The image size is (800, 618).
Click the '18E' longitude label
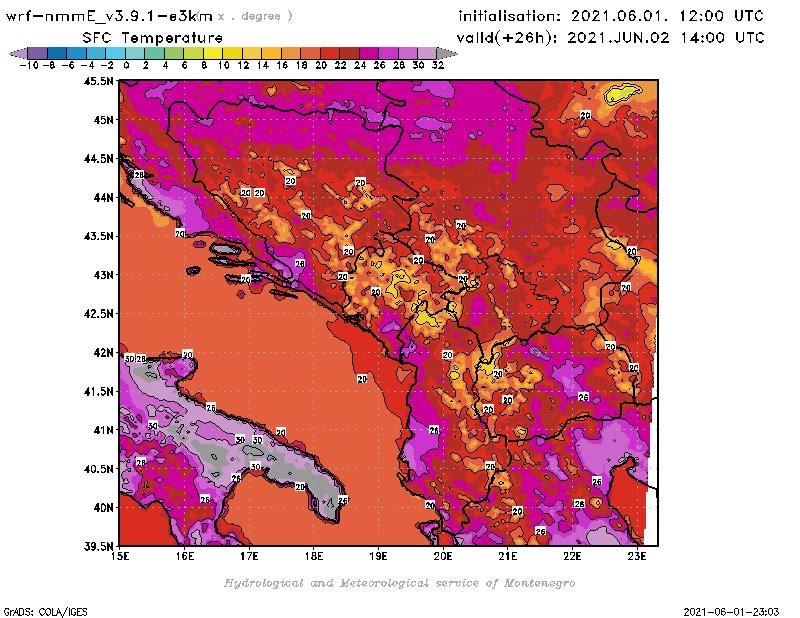pyautogui.click(x=314, y=556)
